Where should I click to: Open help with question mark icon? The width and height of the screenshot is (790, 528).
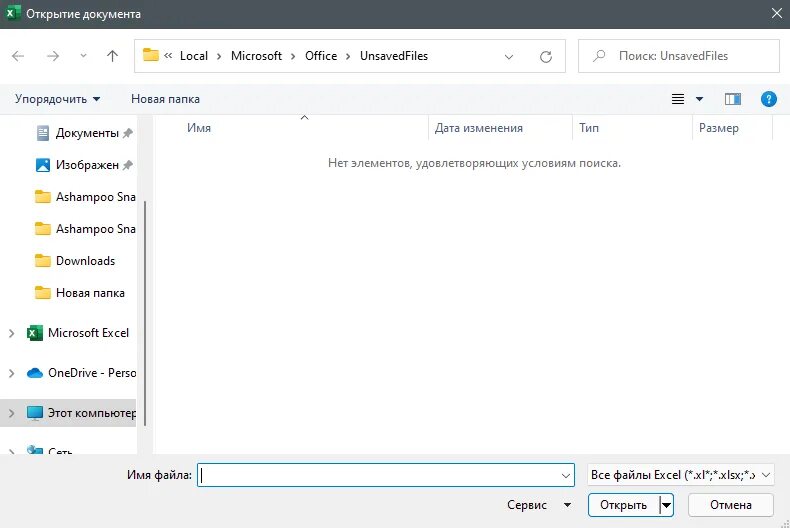tap(768, 99)
